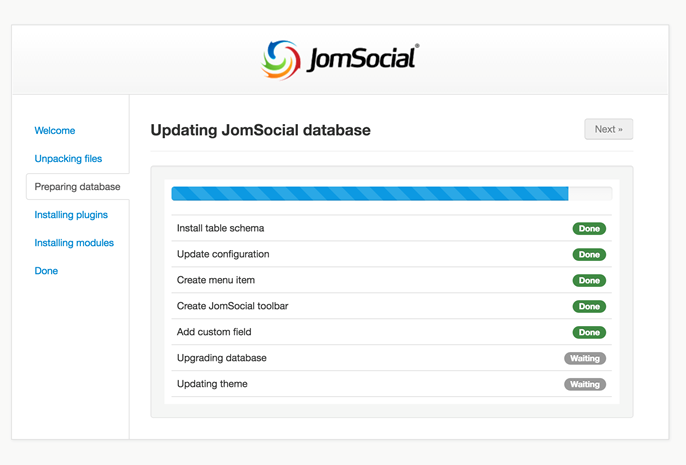Viewport: 686px width, 465px height.
Task: Click Waiting badge for Updating theme
Action: click(x=585, y=384)
